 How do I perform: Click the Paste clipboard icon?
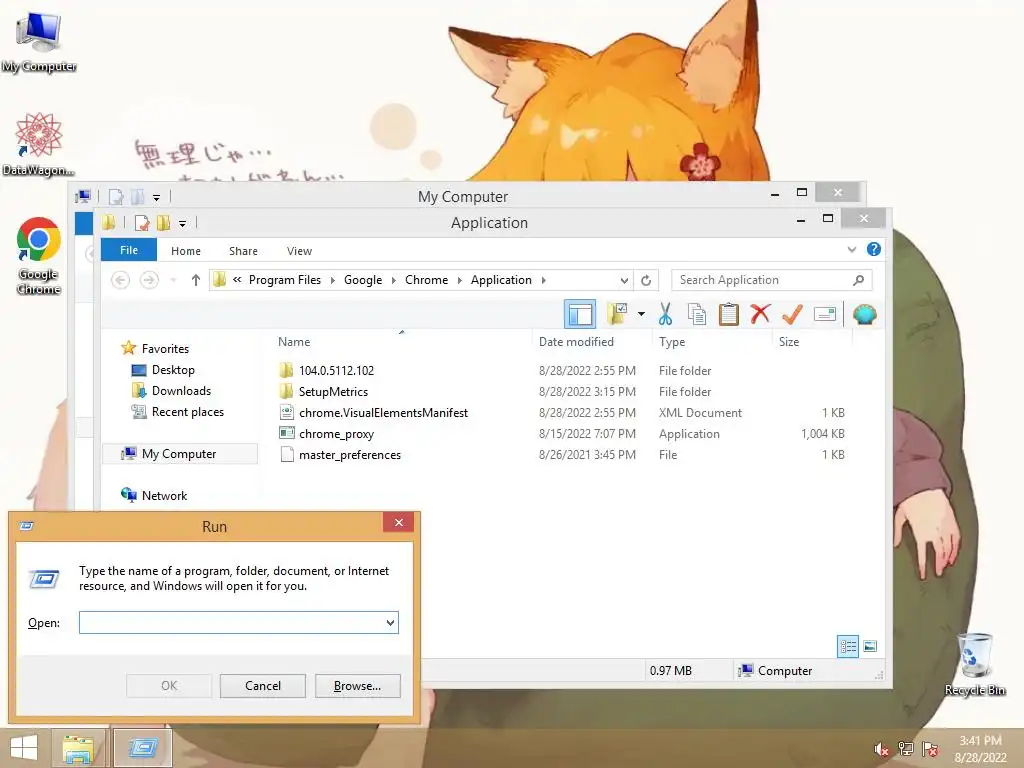pyautogui.click(x=728, y=314)
